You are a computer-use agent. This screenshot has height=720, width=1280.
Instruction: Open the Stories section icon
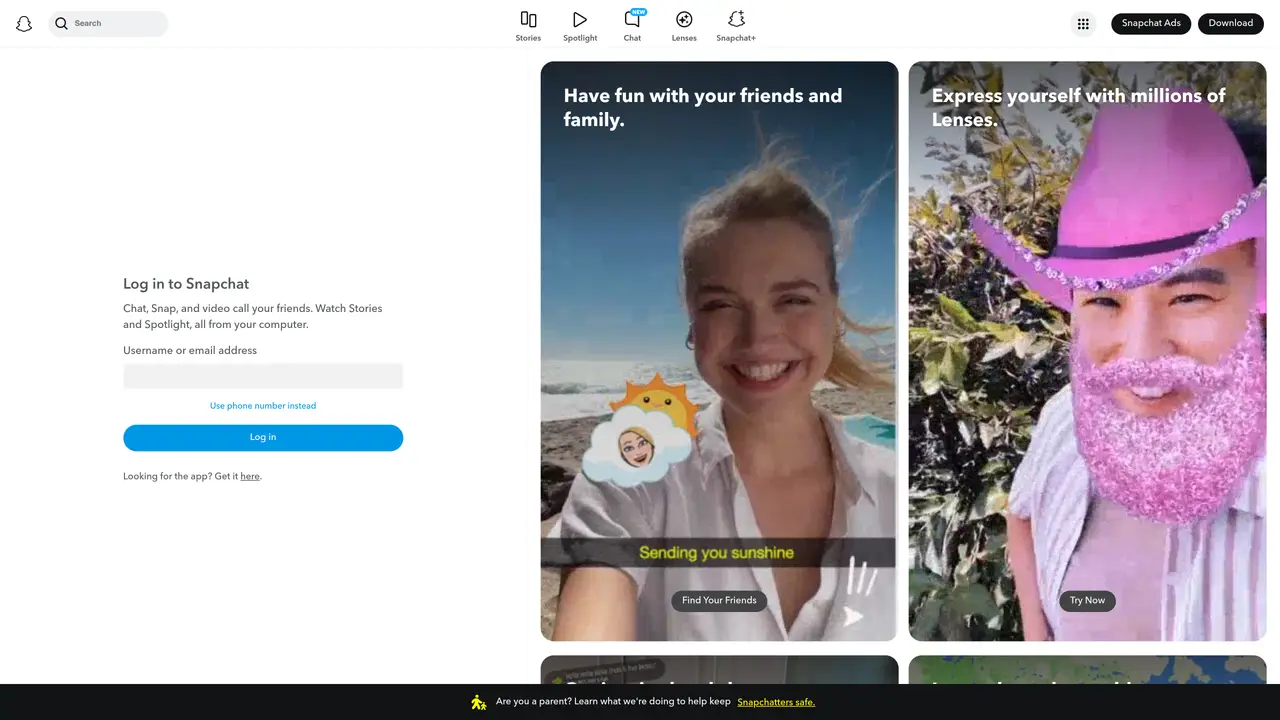(528, 19)
